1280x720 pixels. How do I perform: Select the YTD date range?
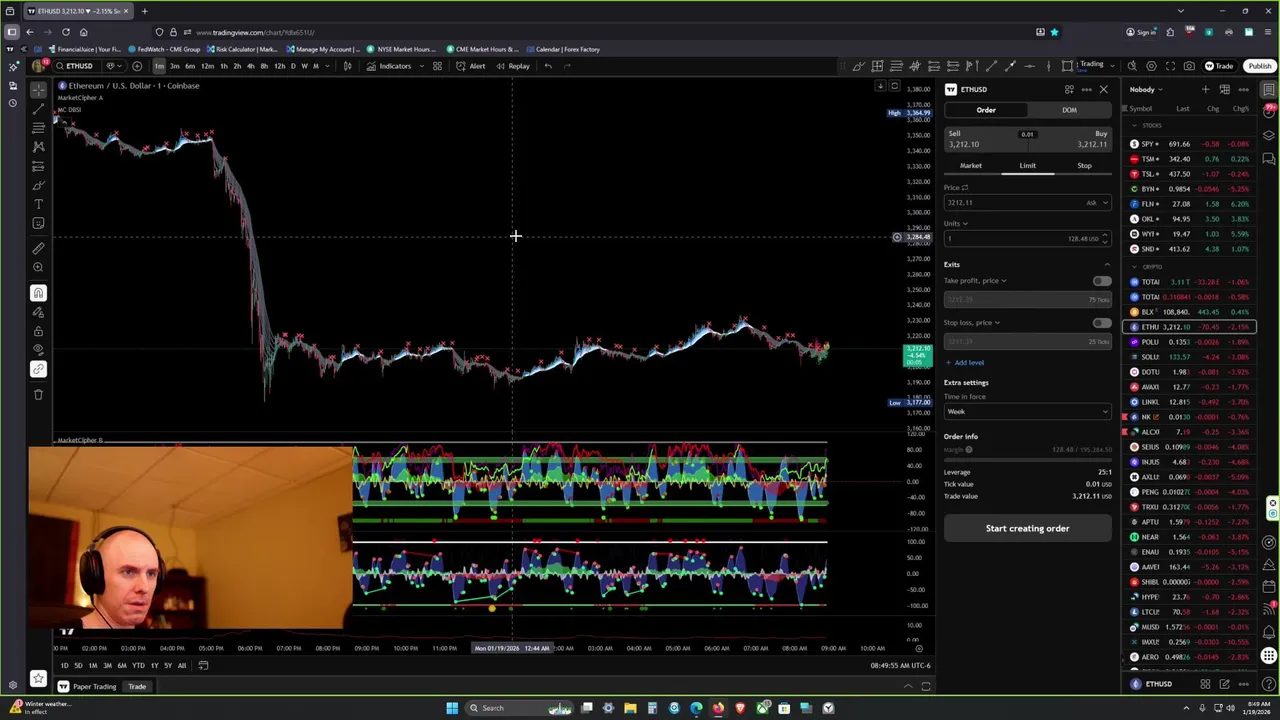coord(138,666)
